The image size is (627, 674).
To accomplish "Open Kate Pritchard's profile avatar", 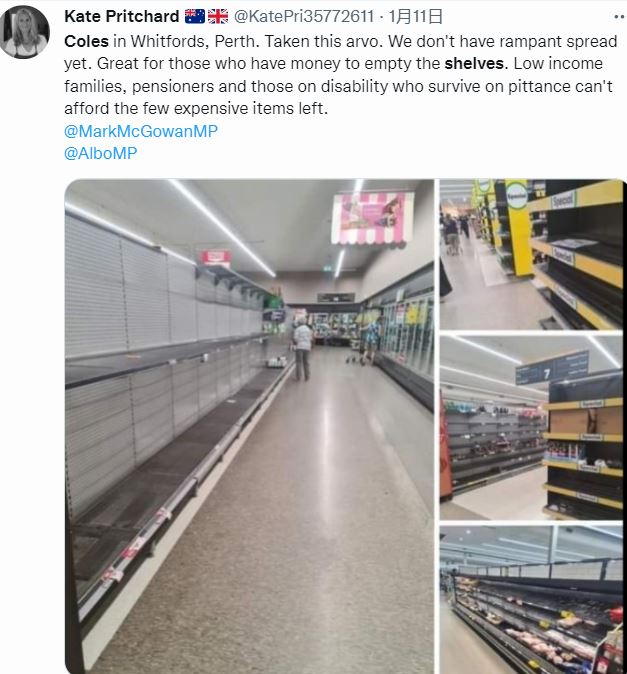I will [x=24, y=32].
